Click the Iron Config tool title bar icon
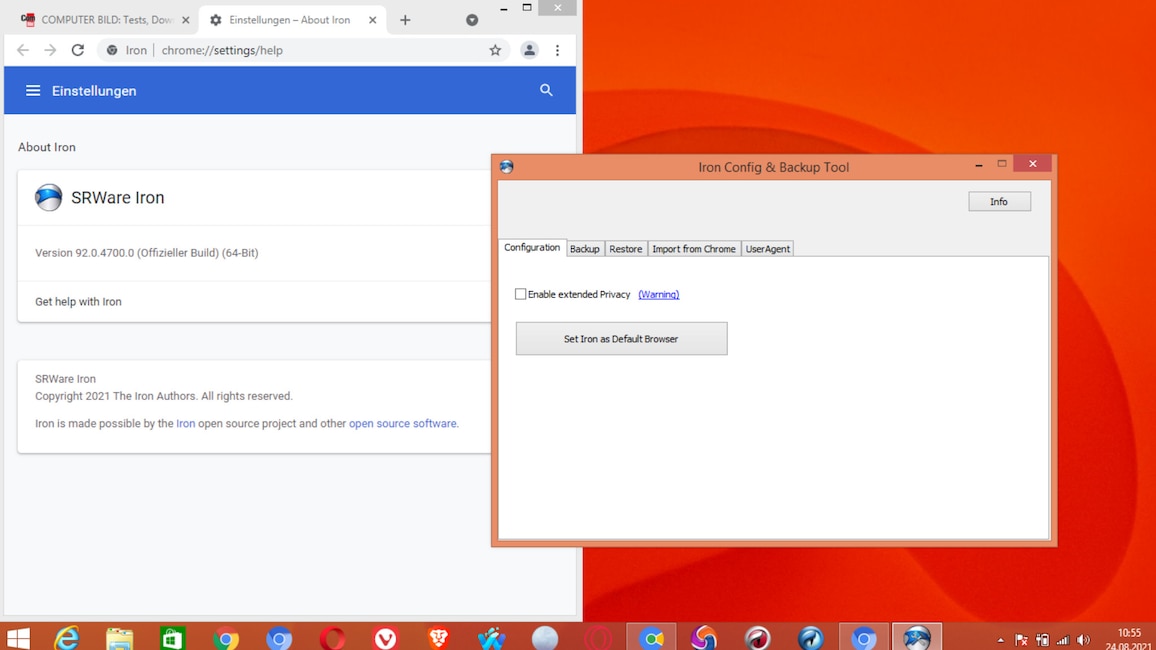 coord(506,167)
